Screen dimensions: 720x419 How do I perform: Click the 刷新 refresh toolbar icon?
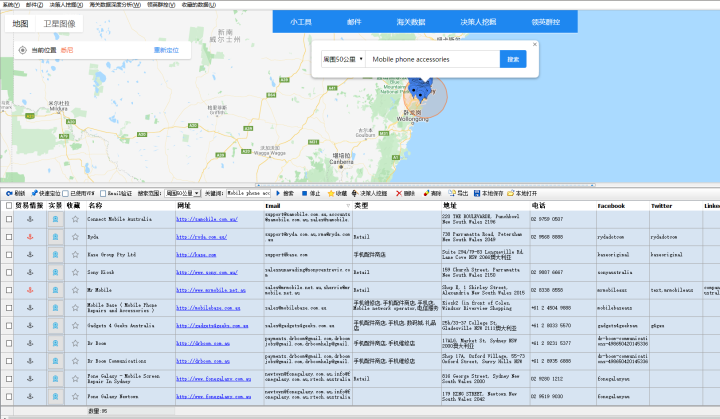tap(9, 193)
